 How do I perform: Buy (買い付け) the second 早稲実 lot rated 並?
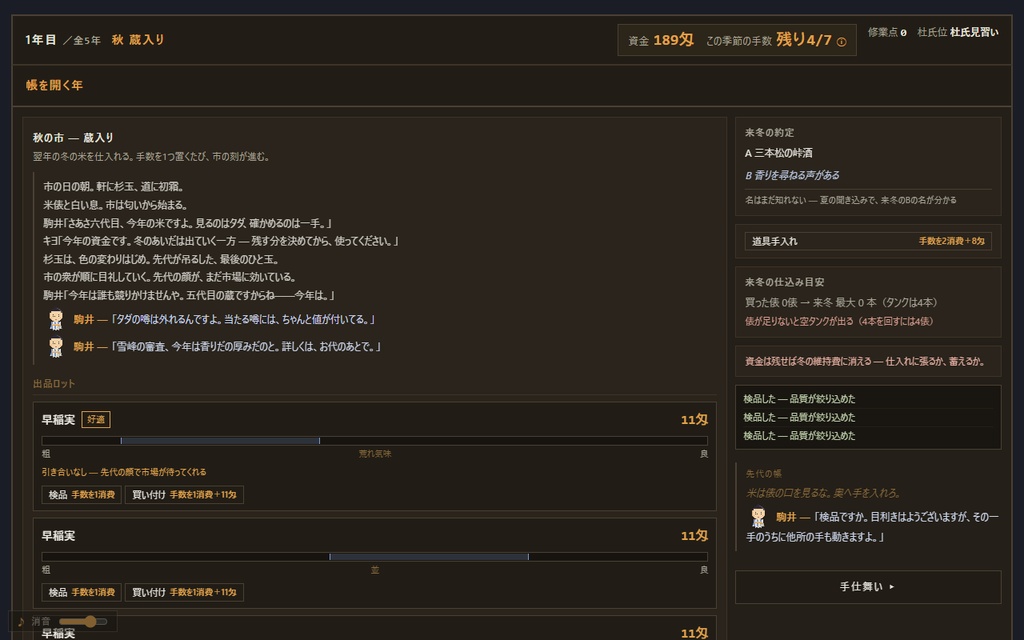(184, 592)
